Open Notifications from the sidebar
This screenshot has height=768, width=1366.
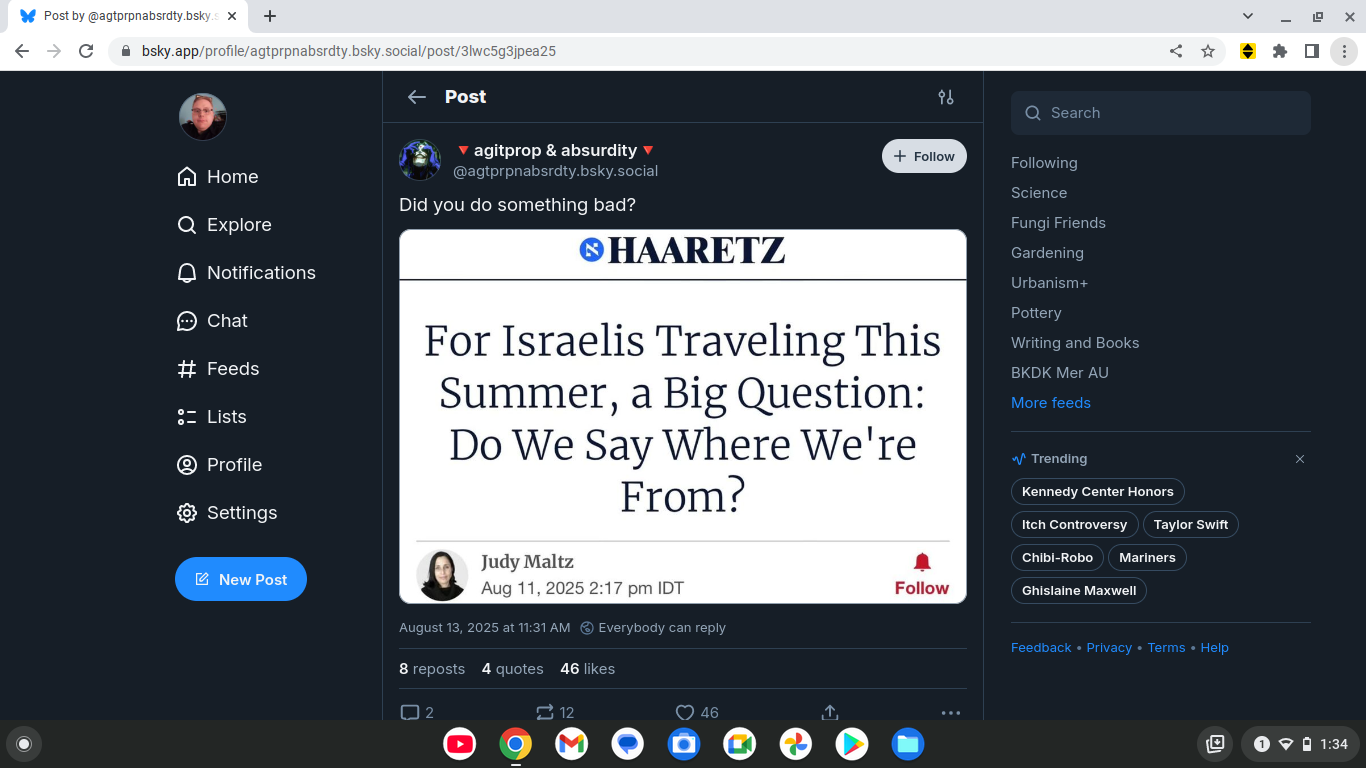coord(246,273)
